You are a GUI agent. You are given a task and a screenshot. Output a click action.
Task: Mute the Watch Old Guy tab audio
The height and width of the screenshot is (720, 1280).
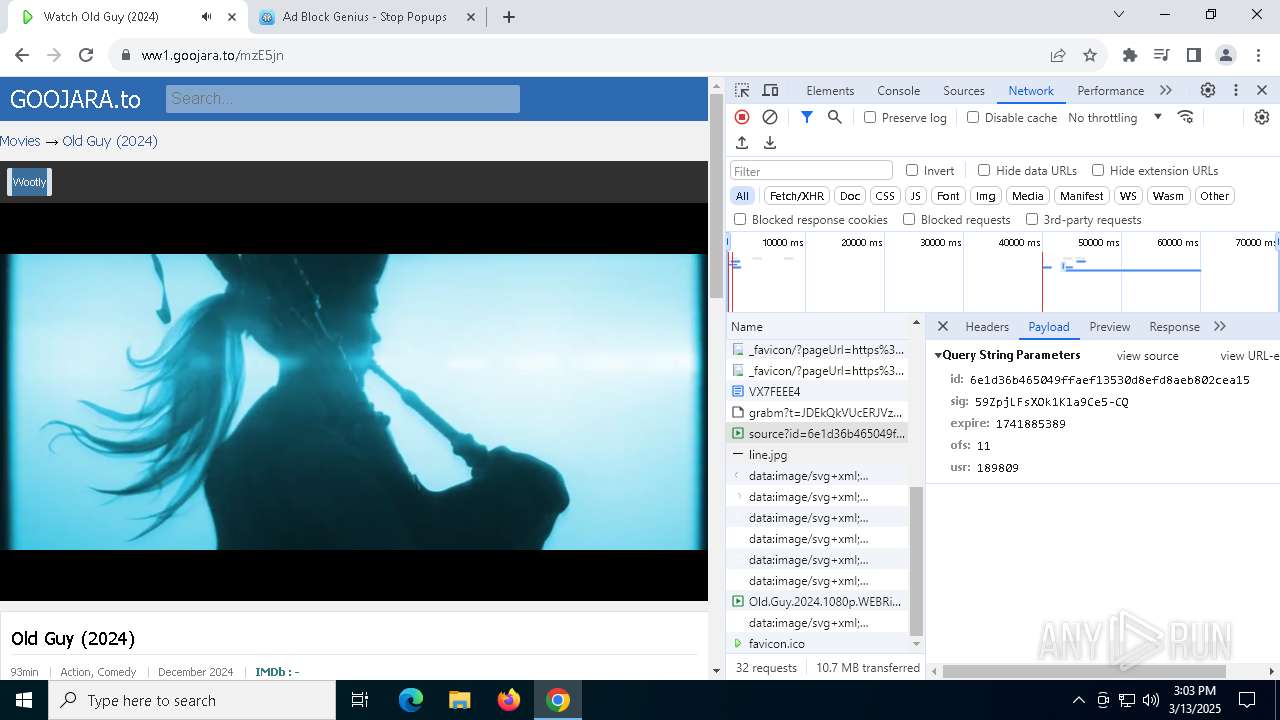point(206,17)
